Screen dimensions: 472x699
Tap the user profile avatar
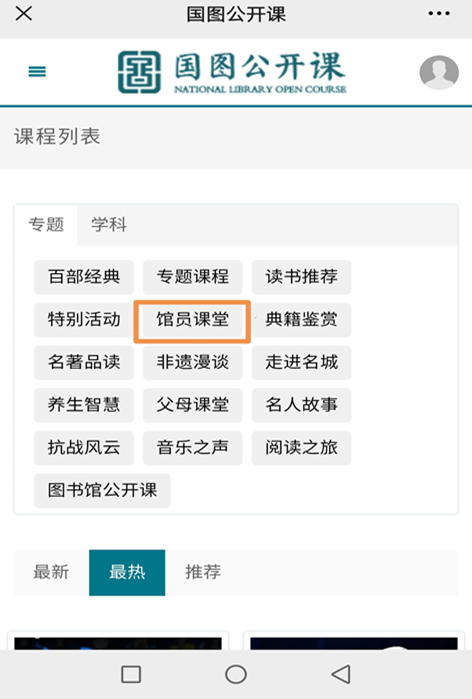tap(439, 72)
